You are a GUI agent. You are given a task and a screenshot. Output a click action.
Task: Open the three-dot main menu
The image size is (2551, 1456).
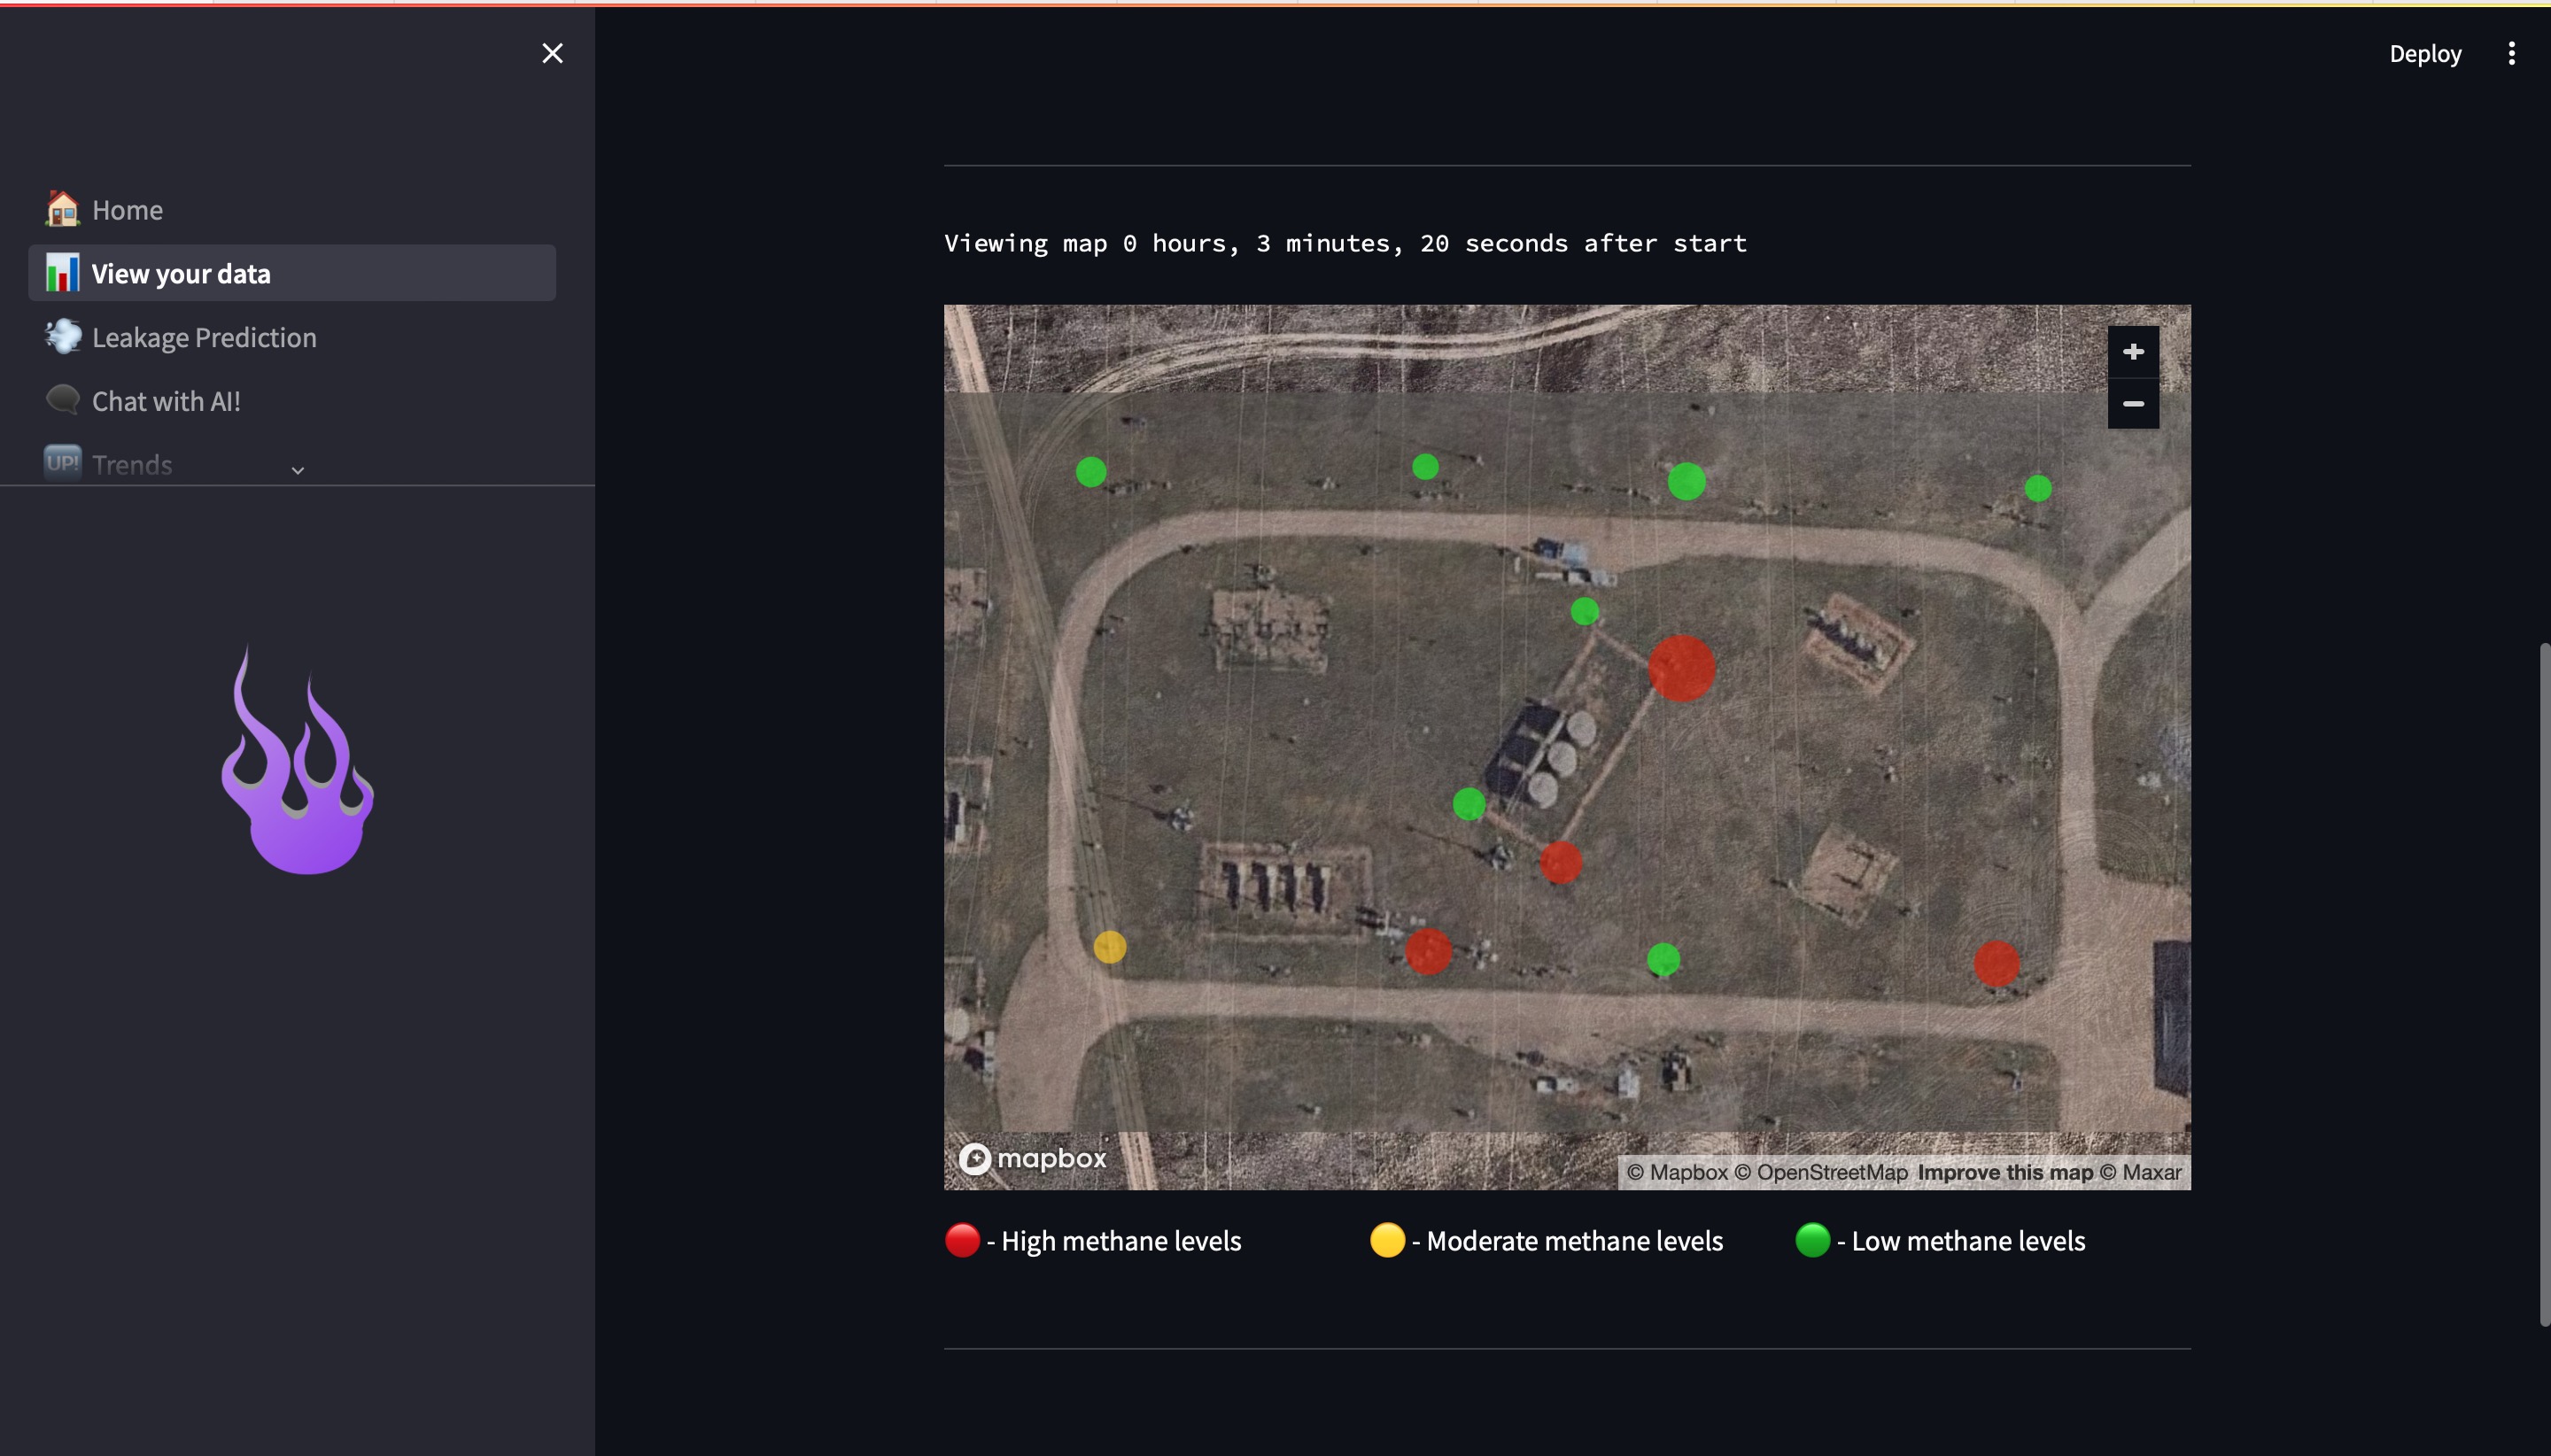point(2511,54)
